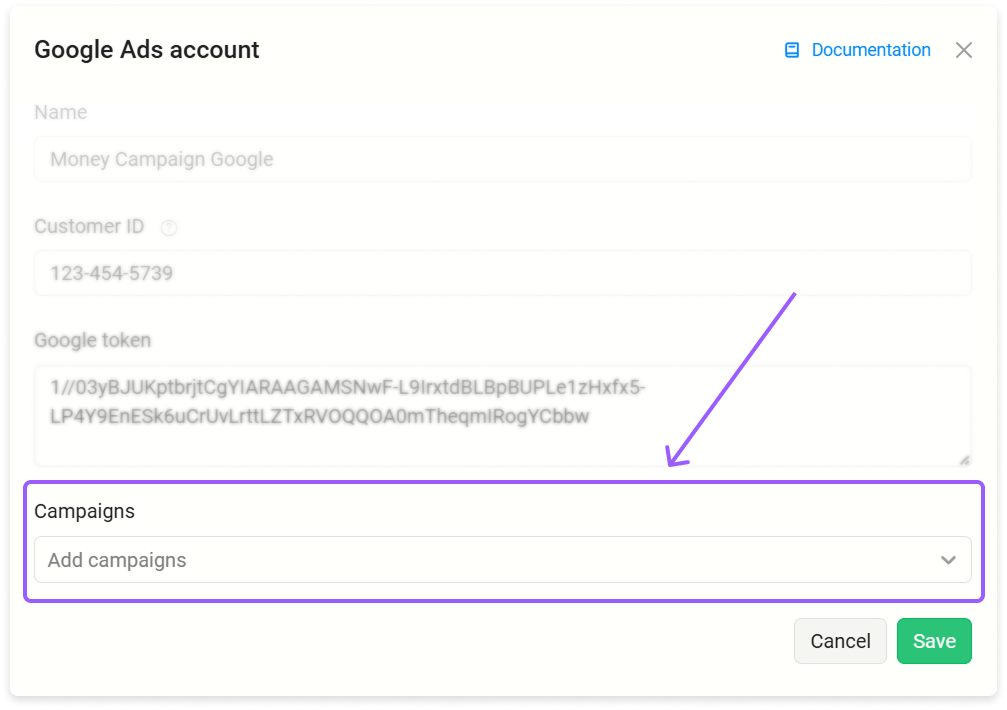Click the Name label text
The width and height of the screenshot is (1007, 710).
tap(60, 112)
